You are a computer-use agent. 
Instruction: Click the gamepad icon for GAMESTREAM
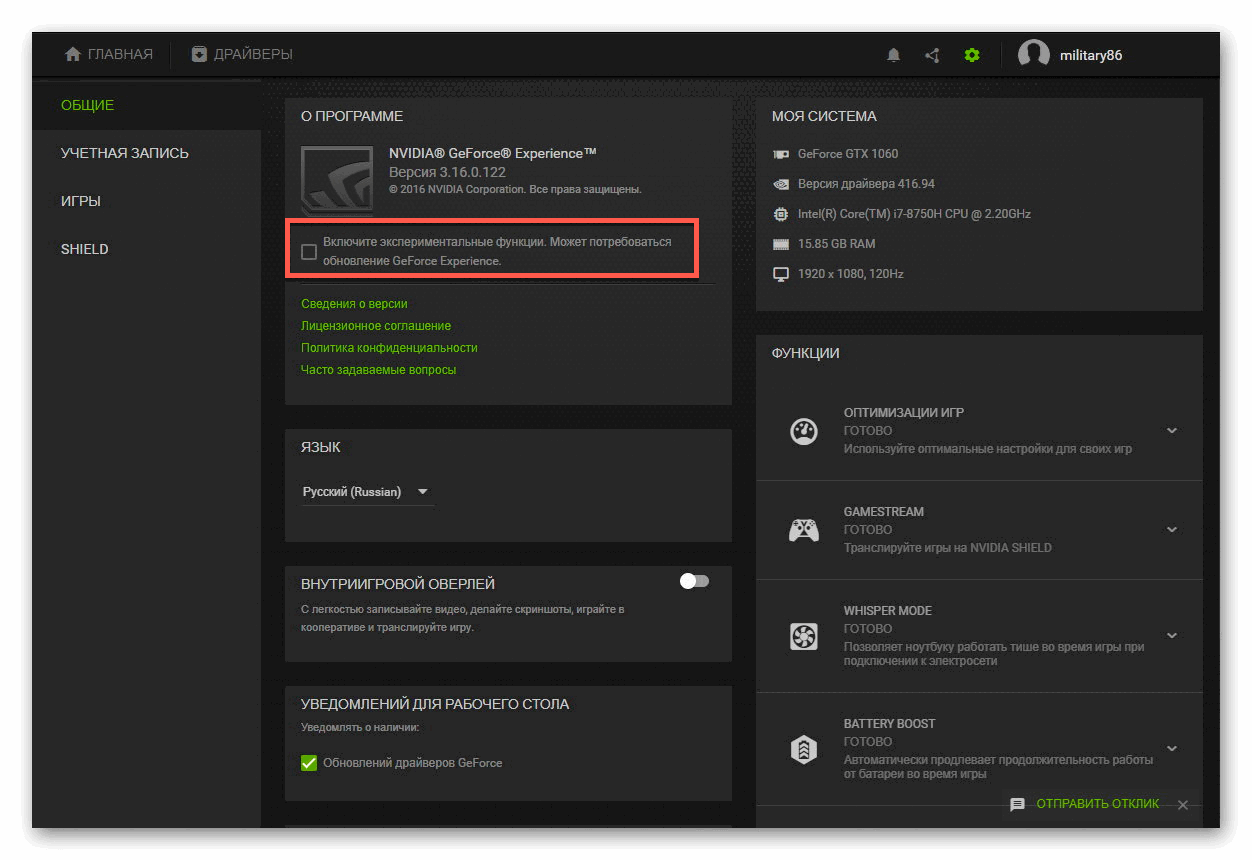pos(804,530)
